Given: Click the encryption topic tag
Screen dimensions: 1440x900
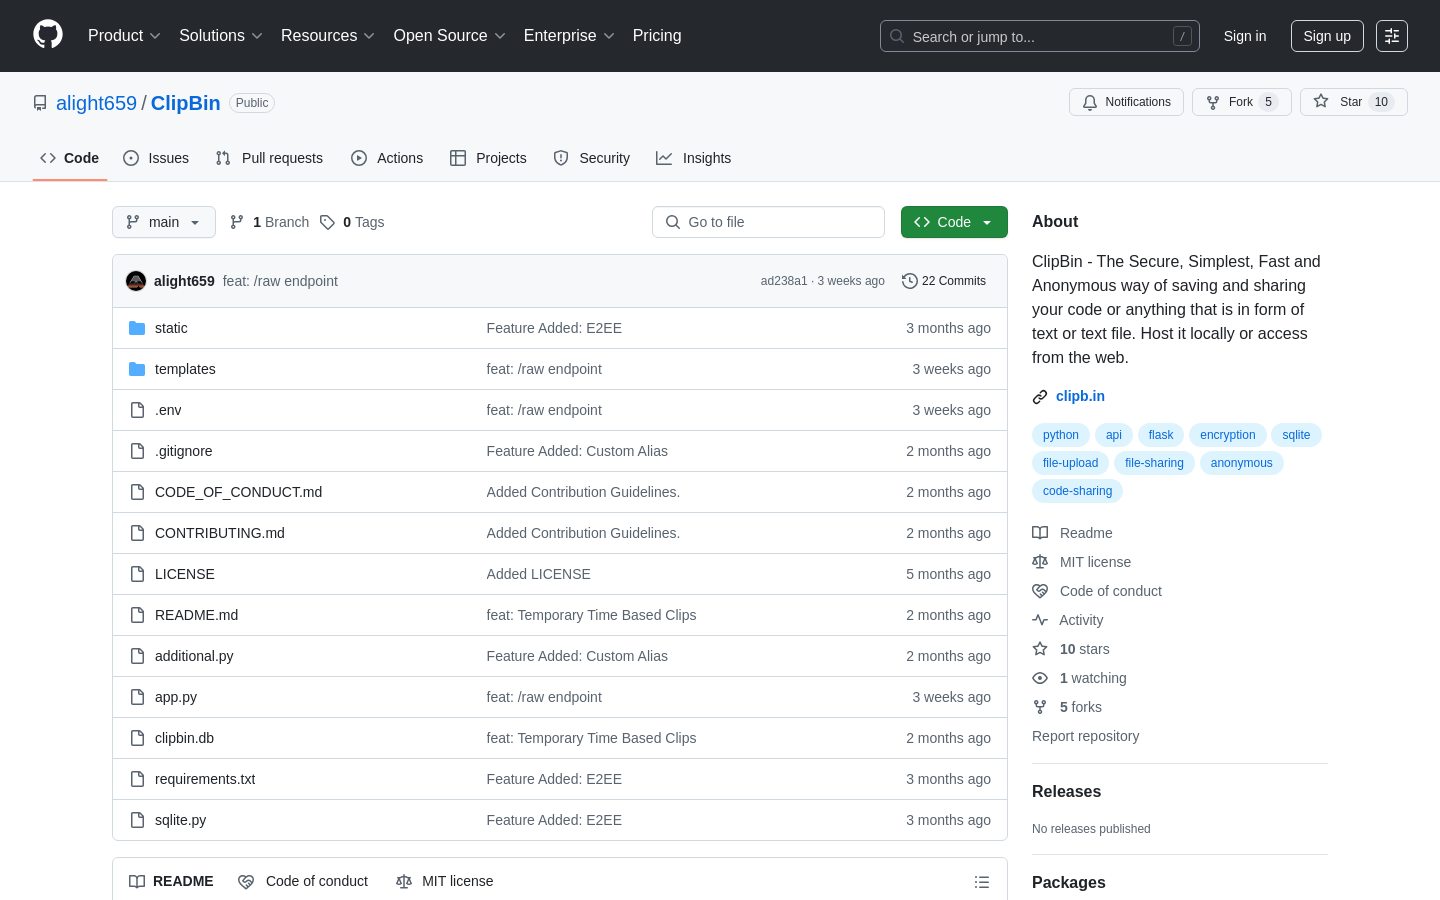Looking at the screenshot, I should [1228, 435].
